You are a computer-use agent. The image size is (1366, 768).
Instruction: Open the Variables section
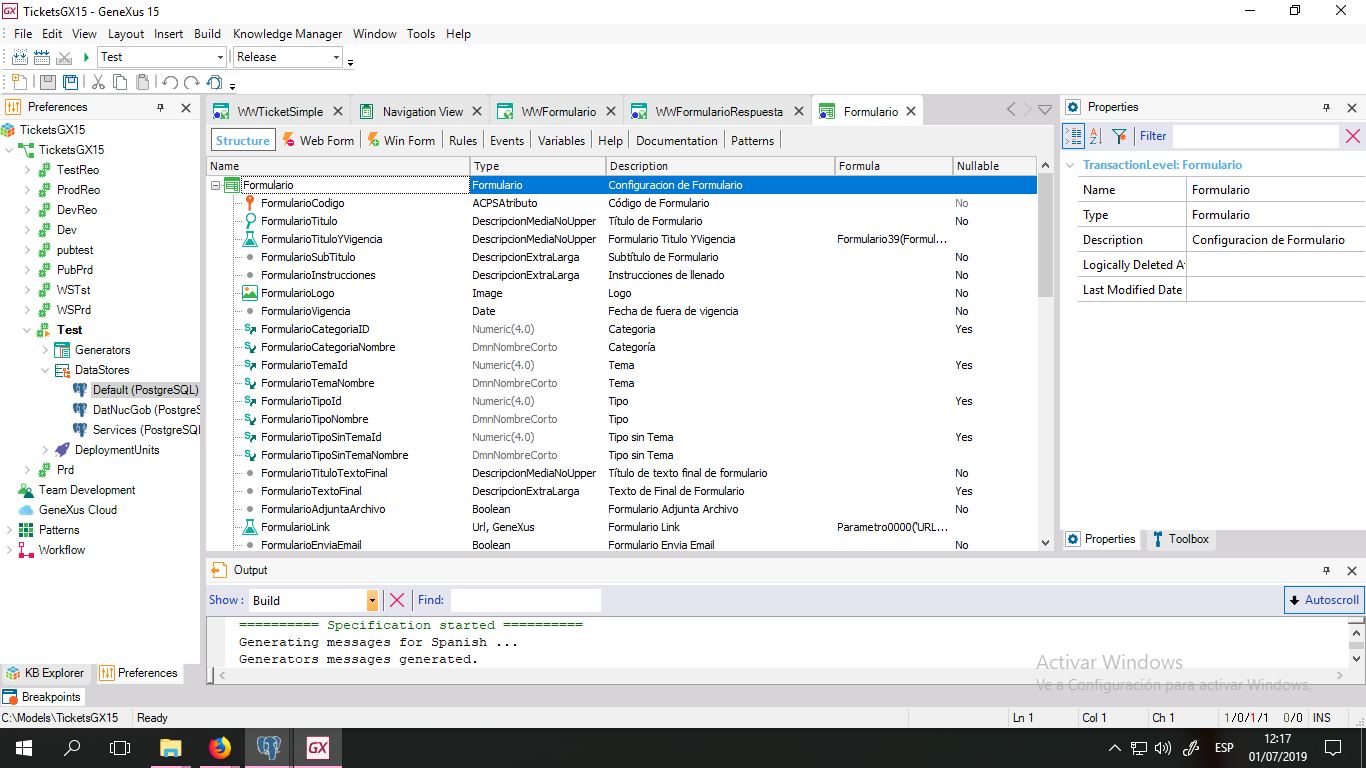pos(561,141)
